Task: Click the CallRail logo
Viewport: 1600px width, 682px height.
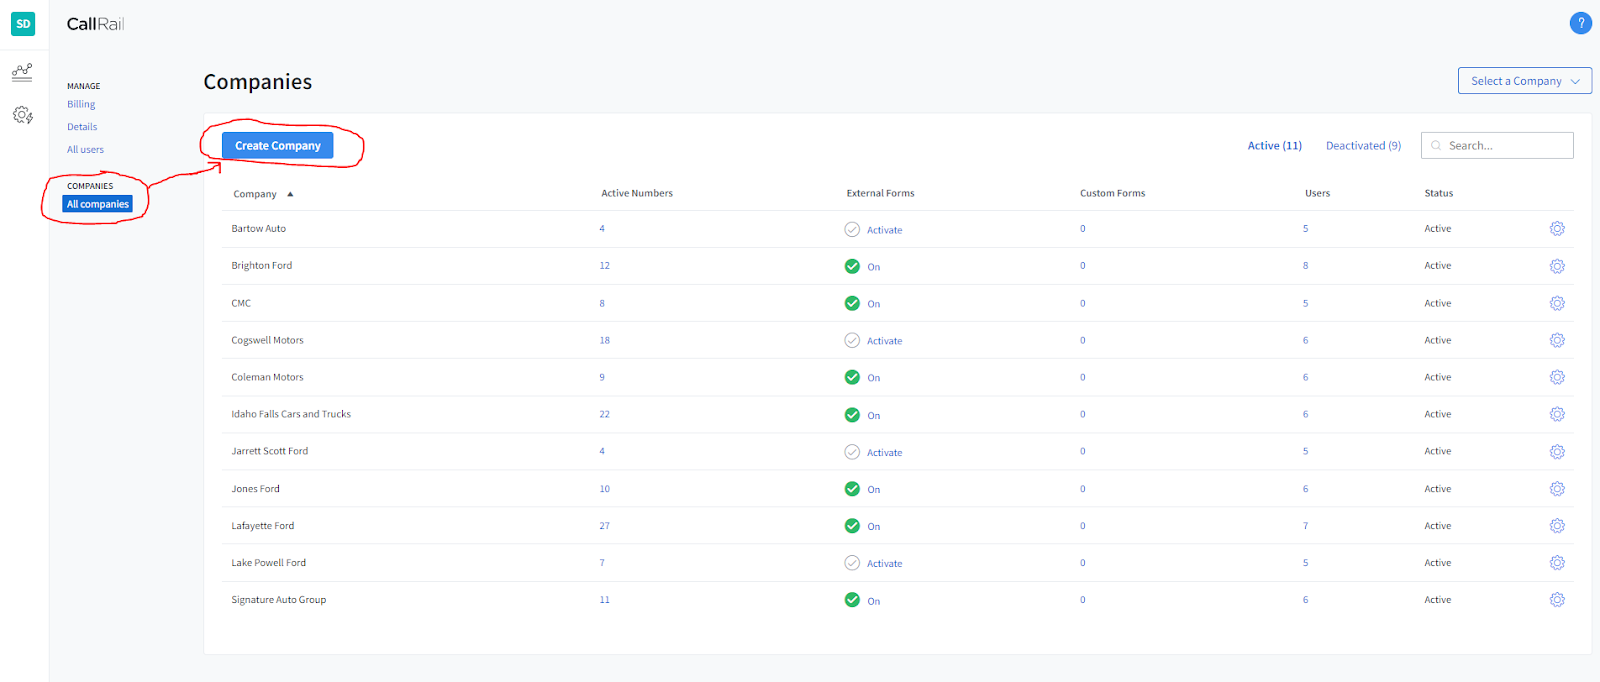Action: point(95,24)
